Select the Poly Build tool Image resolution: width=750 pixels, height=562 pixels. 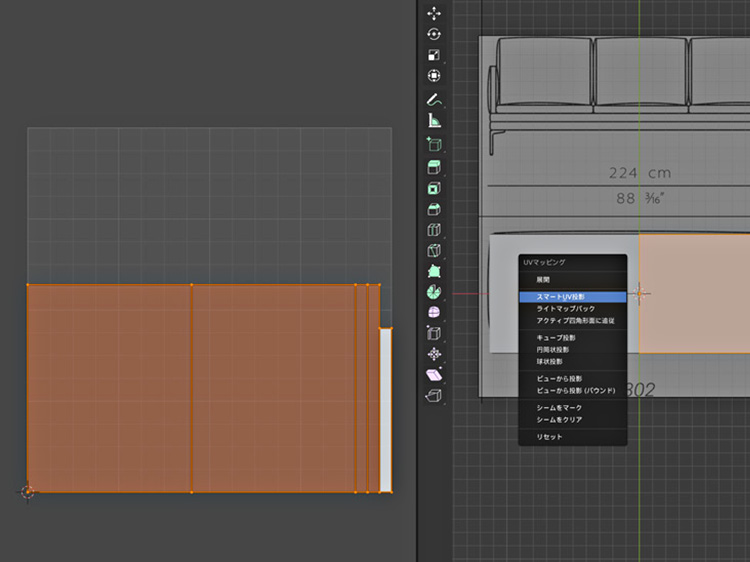tap(434, 272)
